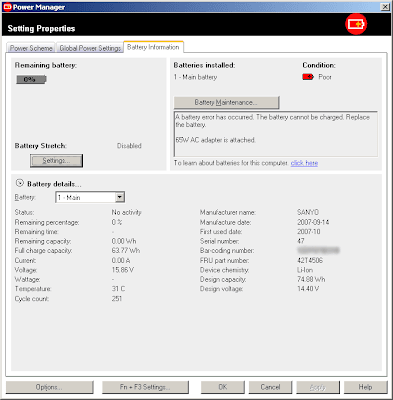Confirm with the OK button

point(223,387)
